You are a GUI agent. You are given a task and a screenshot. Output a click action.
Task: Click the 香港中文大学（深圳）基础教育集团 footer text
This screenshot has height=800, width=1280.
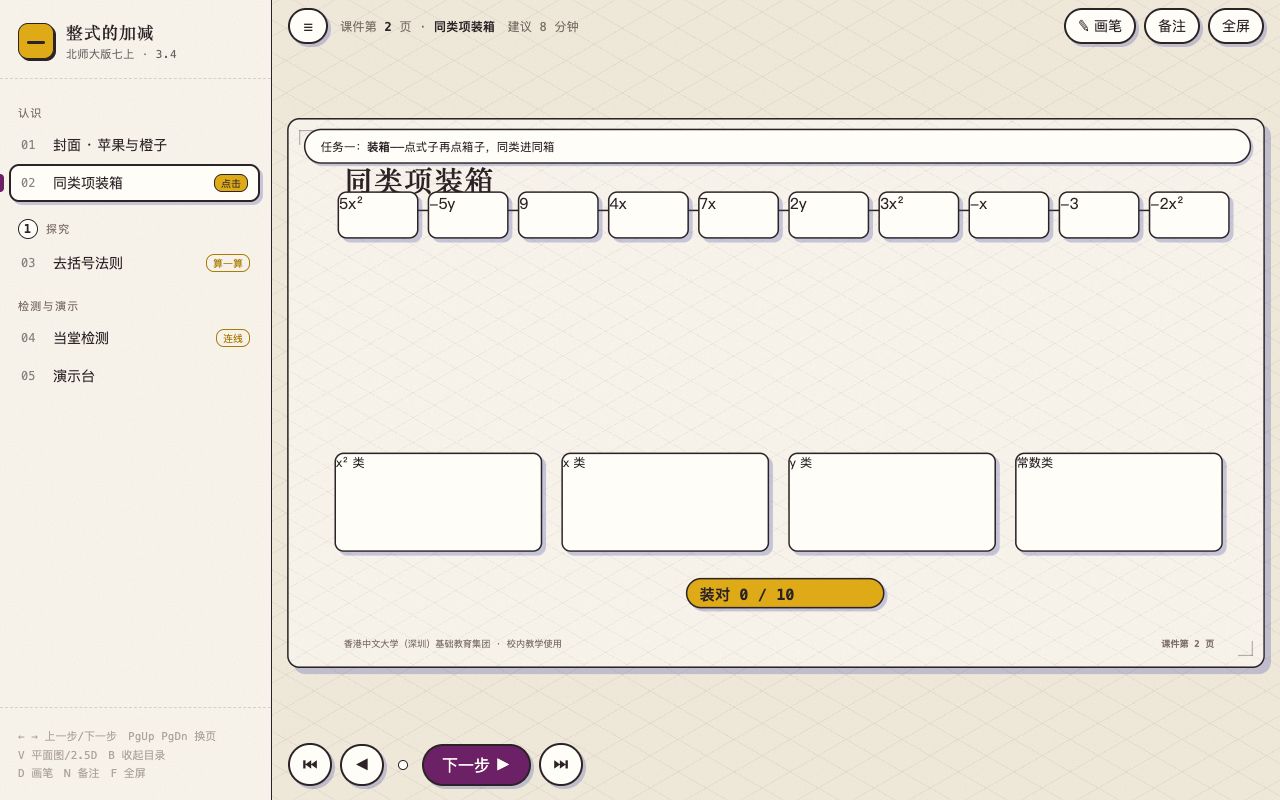click(453, 644)
